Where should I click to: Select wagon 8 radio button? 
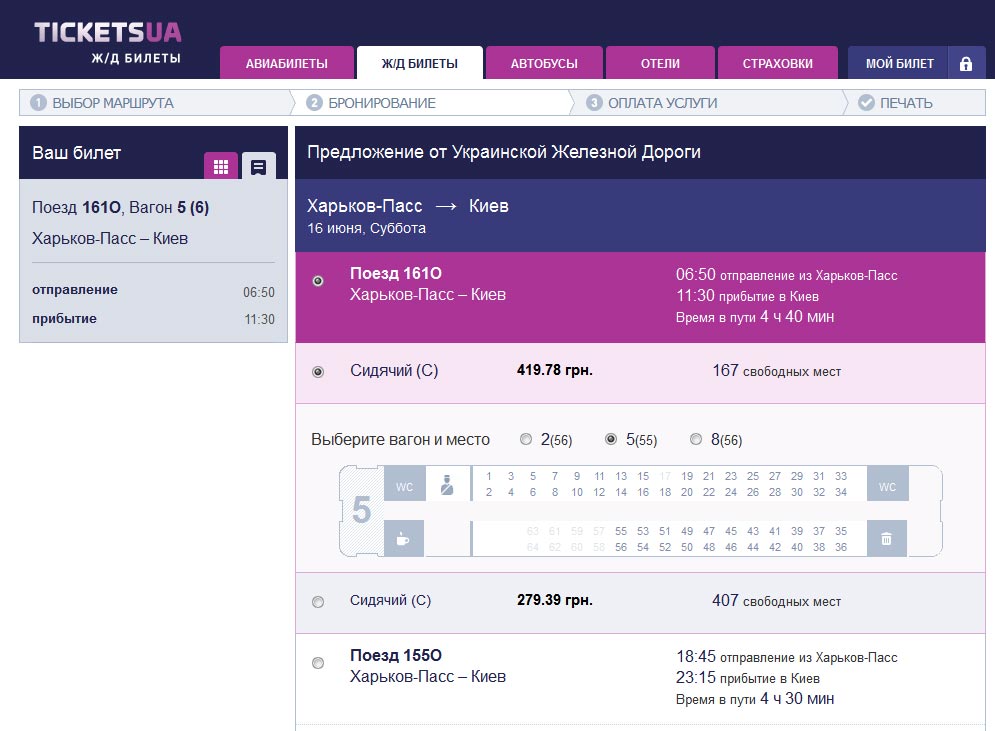click(x=696, y=440)
